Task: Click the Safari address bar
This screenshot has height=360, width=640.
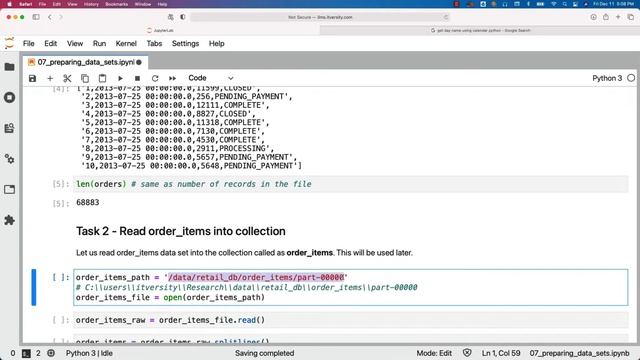Action: coord(320,17)
